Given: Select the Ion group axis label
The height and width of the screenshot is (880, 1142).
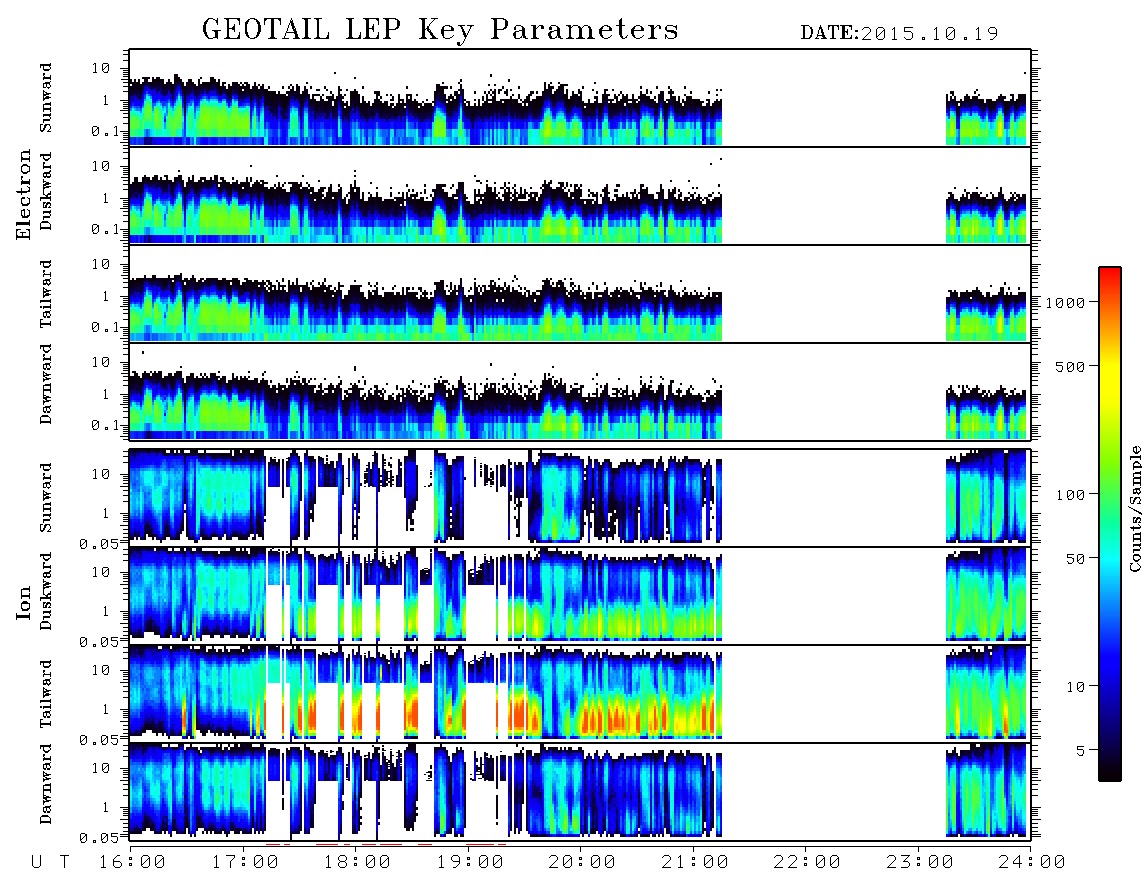Looking at the screenshot, I should [23, 602].
